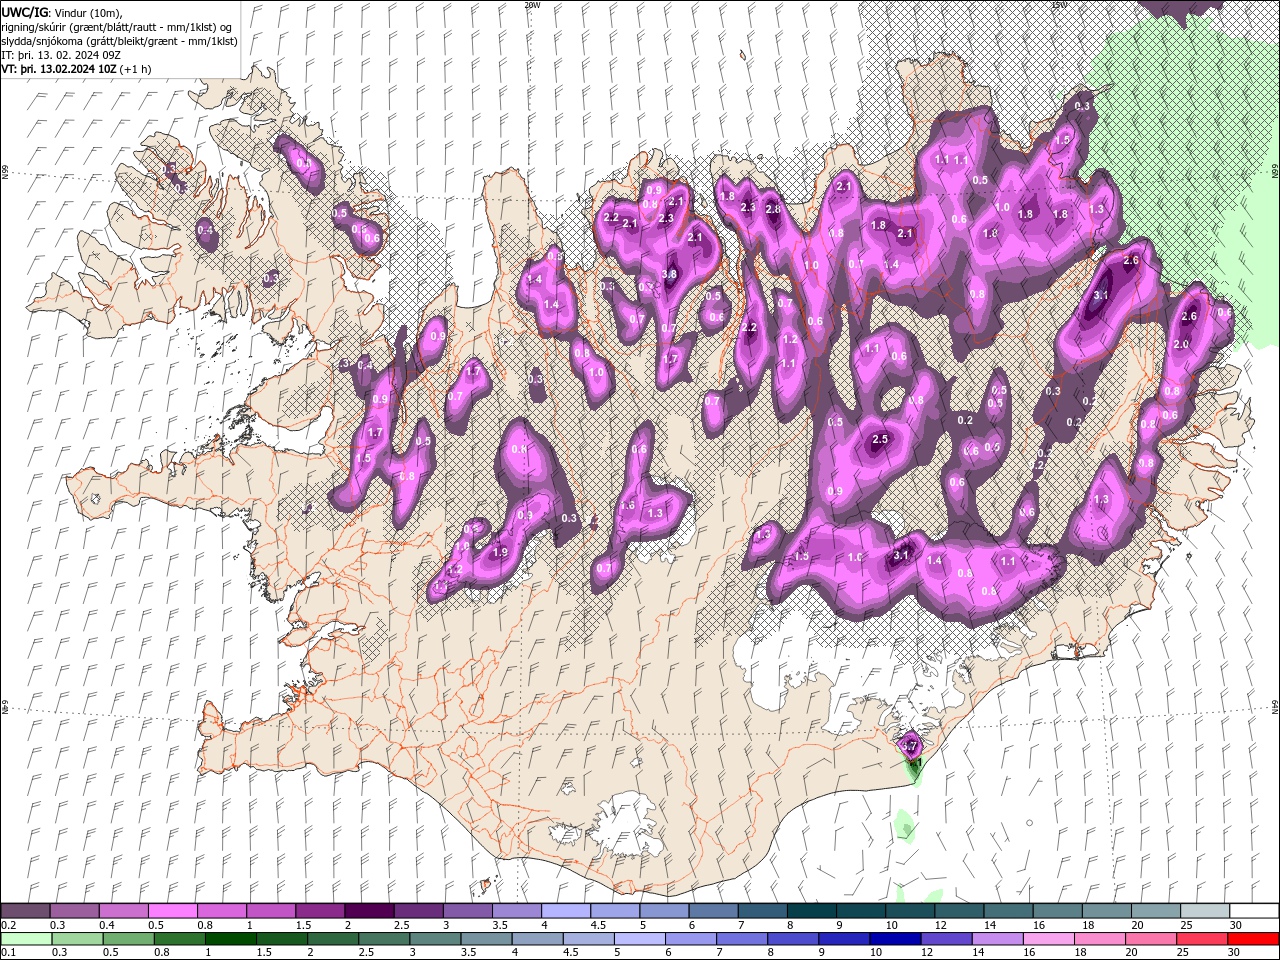Viewport: 1280px width, 960px height.
Task: Click the '0.1' label on the bottom scale
Action: click(9, 953)
